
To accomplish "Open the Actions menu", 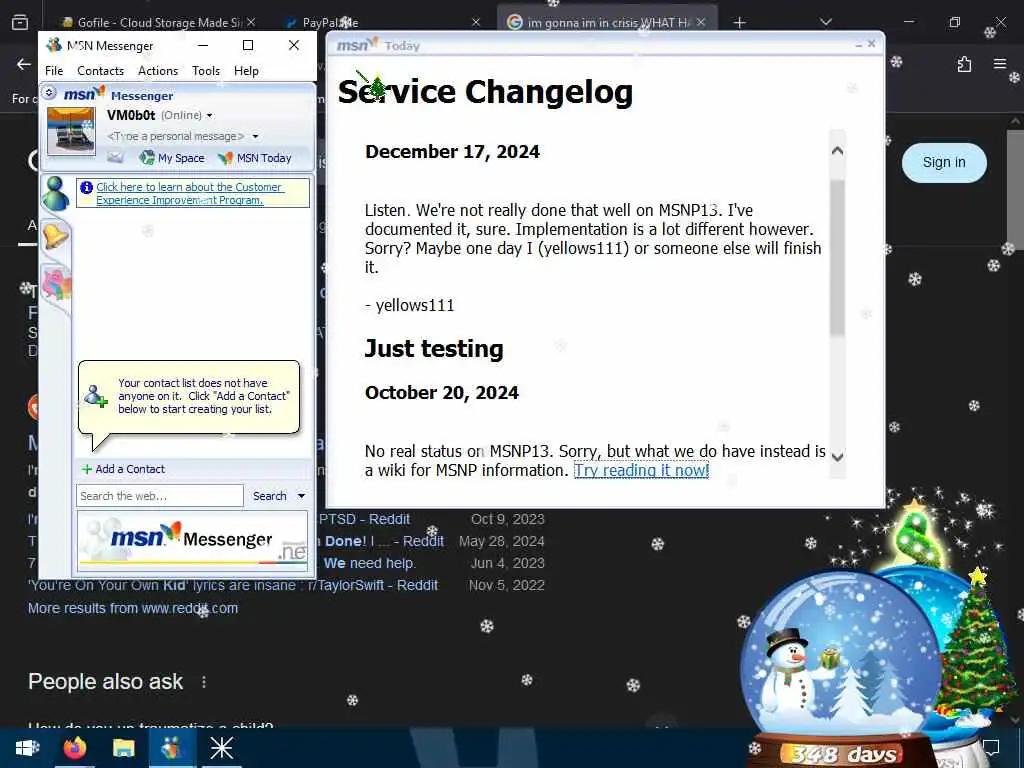I will point(158,71).
